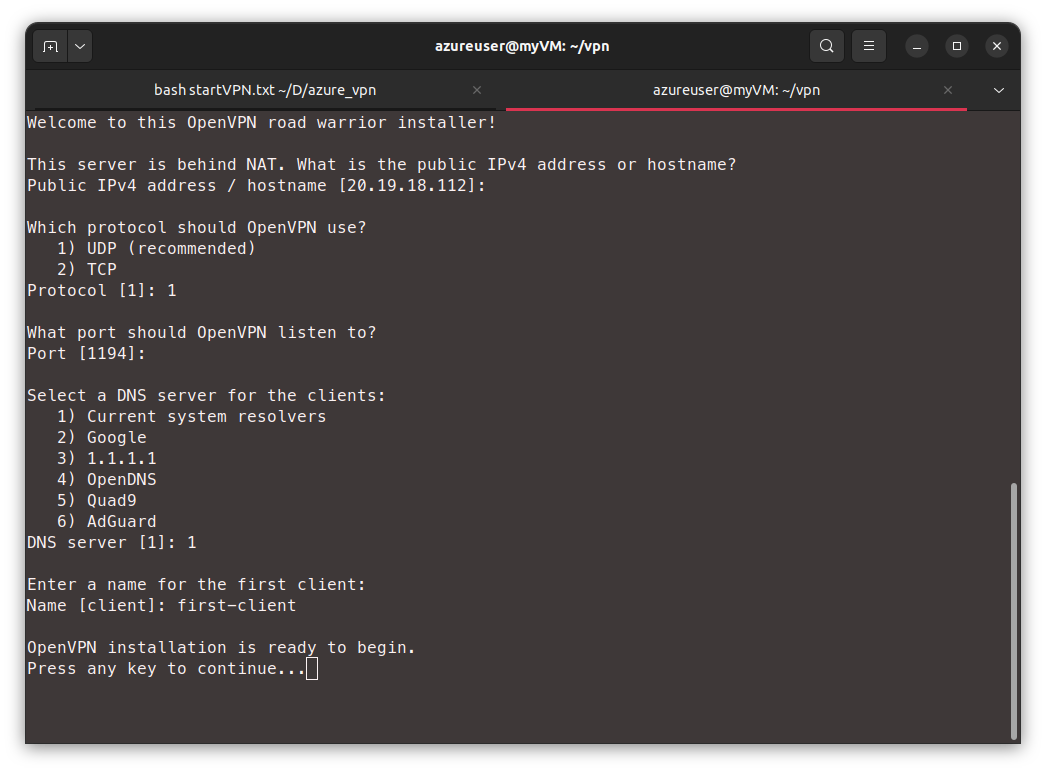Click the 'AdGuard' DNS option line
1046x772 pixels.
[121, 521]
